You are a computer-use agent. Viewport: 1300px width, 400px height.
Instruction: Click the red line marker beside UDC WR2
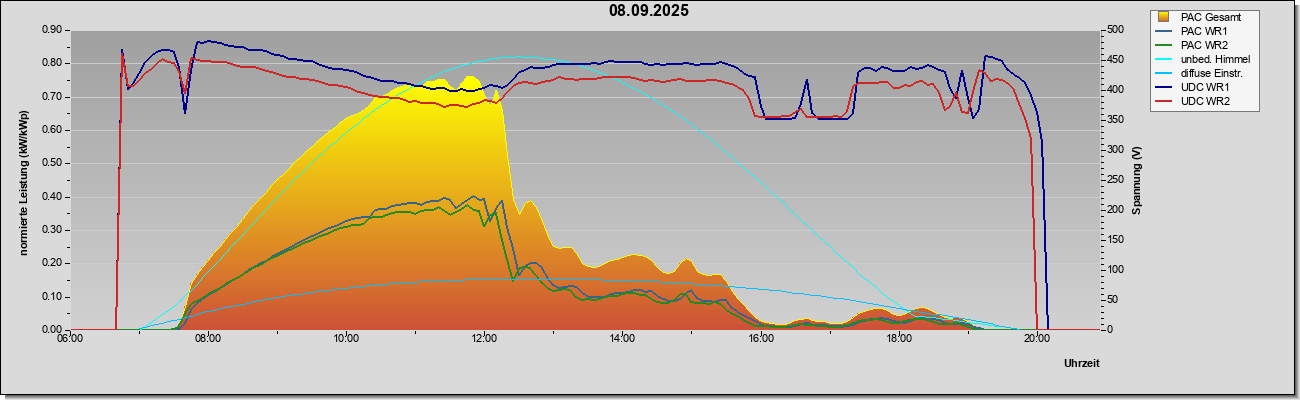point(1165,101)
